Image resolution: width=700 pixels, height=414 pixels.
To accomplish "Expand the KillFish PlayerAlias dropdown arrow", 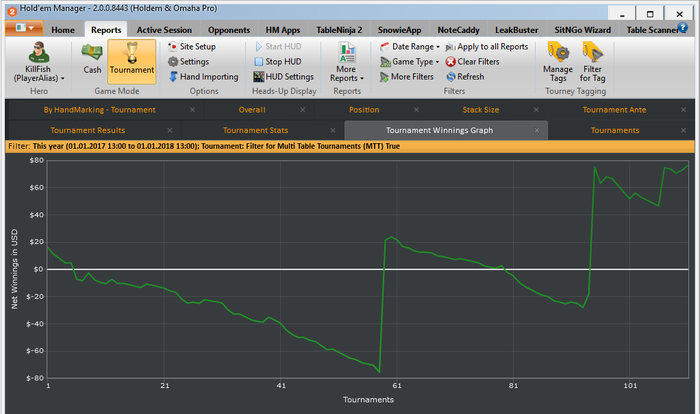I will (63, 79).
